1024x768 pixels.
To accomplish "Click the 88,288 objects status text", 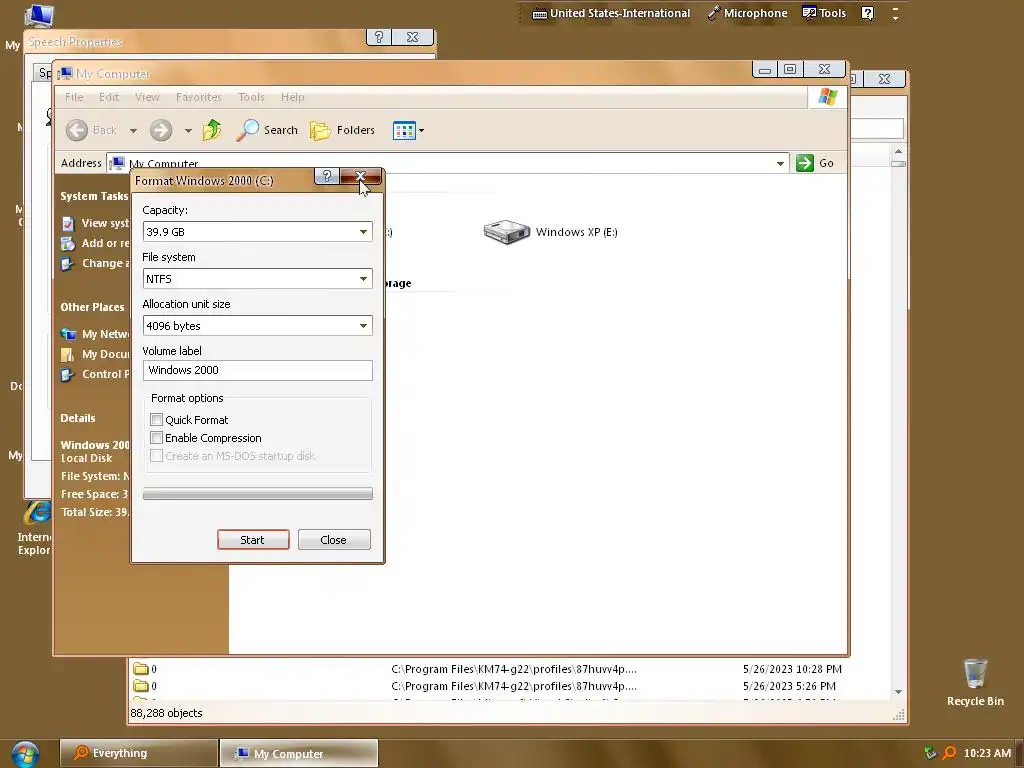I will [167, 713].
